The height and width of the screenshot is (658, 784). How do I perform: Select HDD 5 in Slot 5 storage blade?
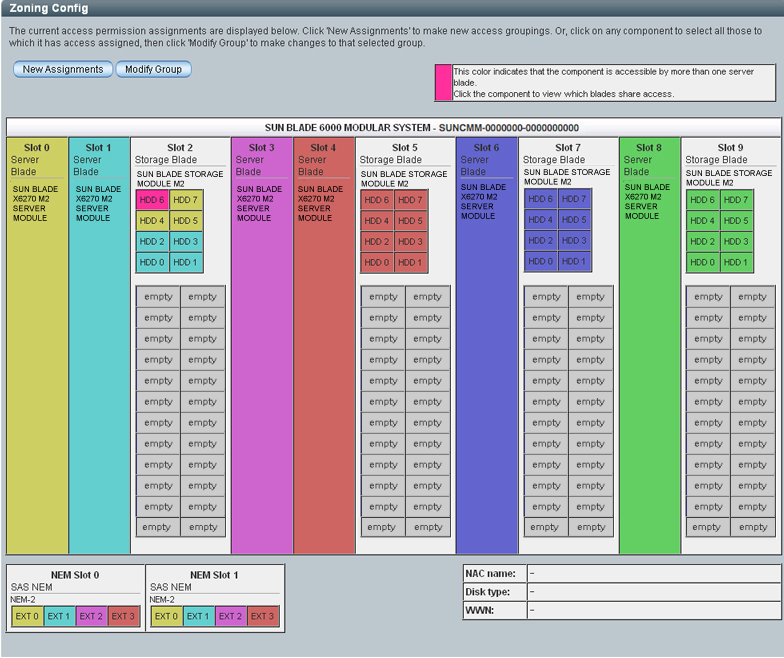click(x=410, y=220)
